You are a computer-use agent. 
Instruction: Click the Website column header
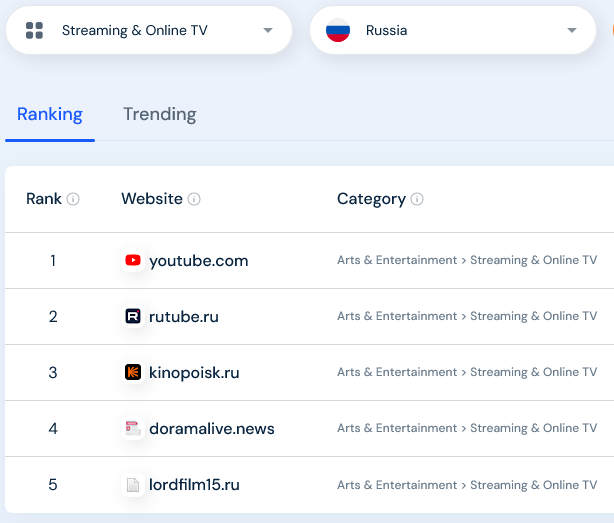pos(152,199)
